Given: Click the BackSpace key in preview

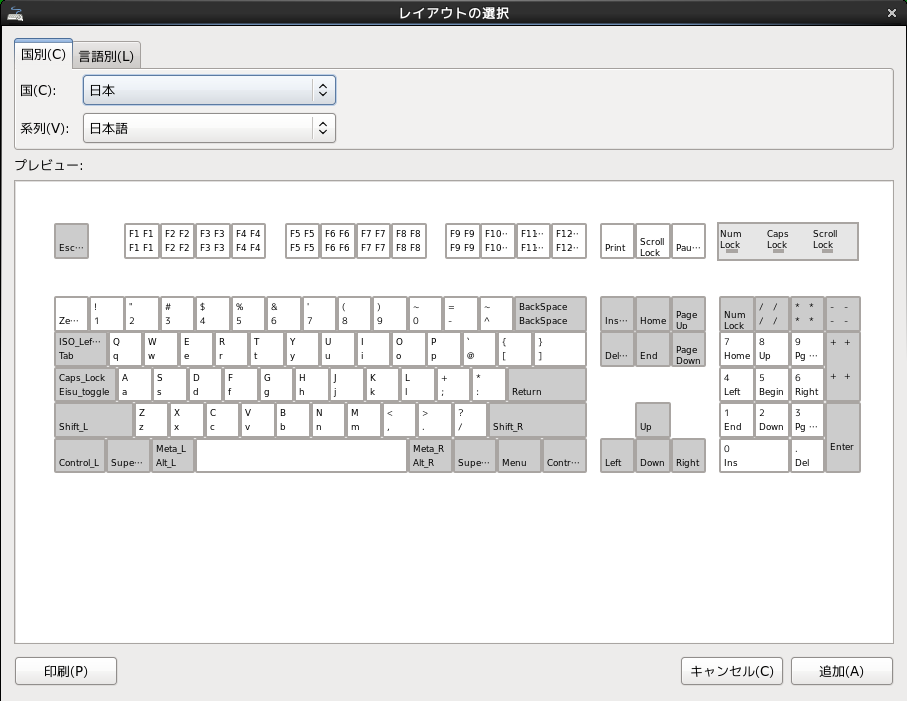Looking at the screenshot, I should (x=549, y=314).
